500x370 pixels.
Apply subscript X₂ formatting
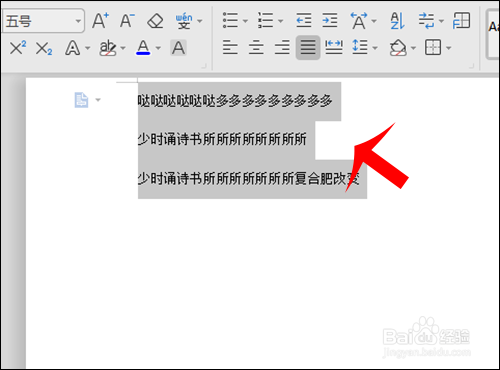click(44, 48)
